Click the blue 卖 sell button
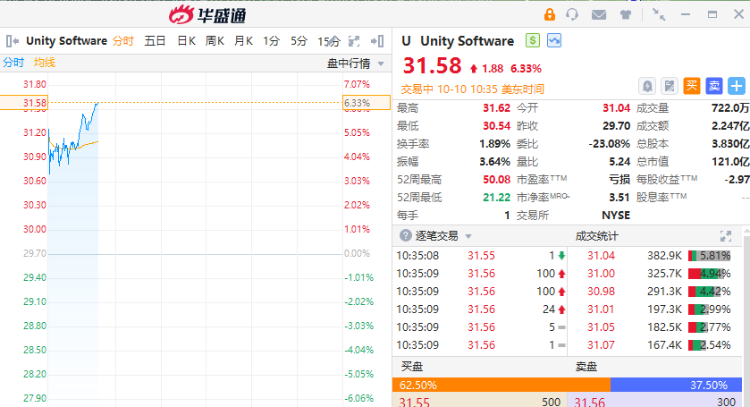 (x=714, y=86)
